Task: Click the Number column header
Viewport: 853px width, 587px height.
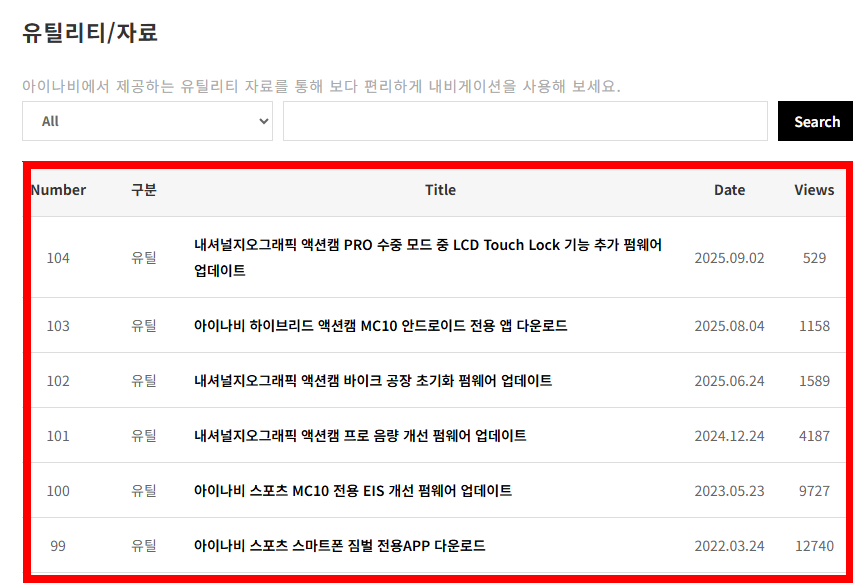Action: (x=57, y=189)
